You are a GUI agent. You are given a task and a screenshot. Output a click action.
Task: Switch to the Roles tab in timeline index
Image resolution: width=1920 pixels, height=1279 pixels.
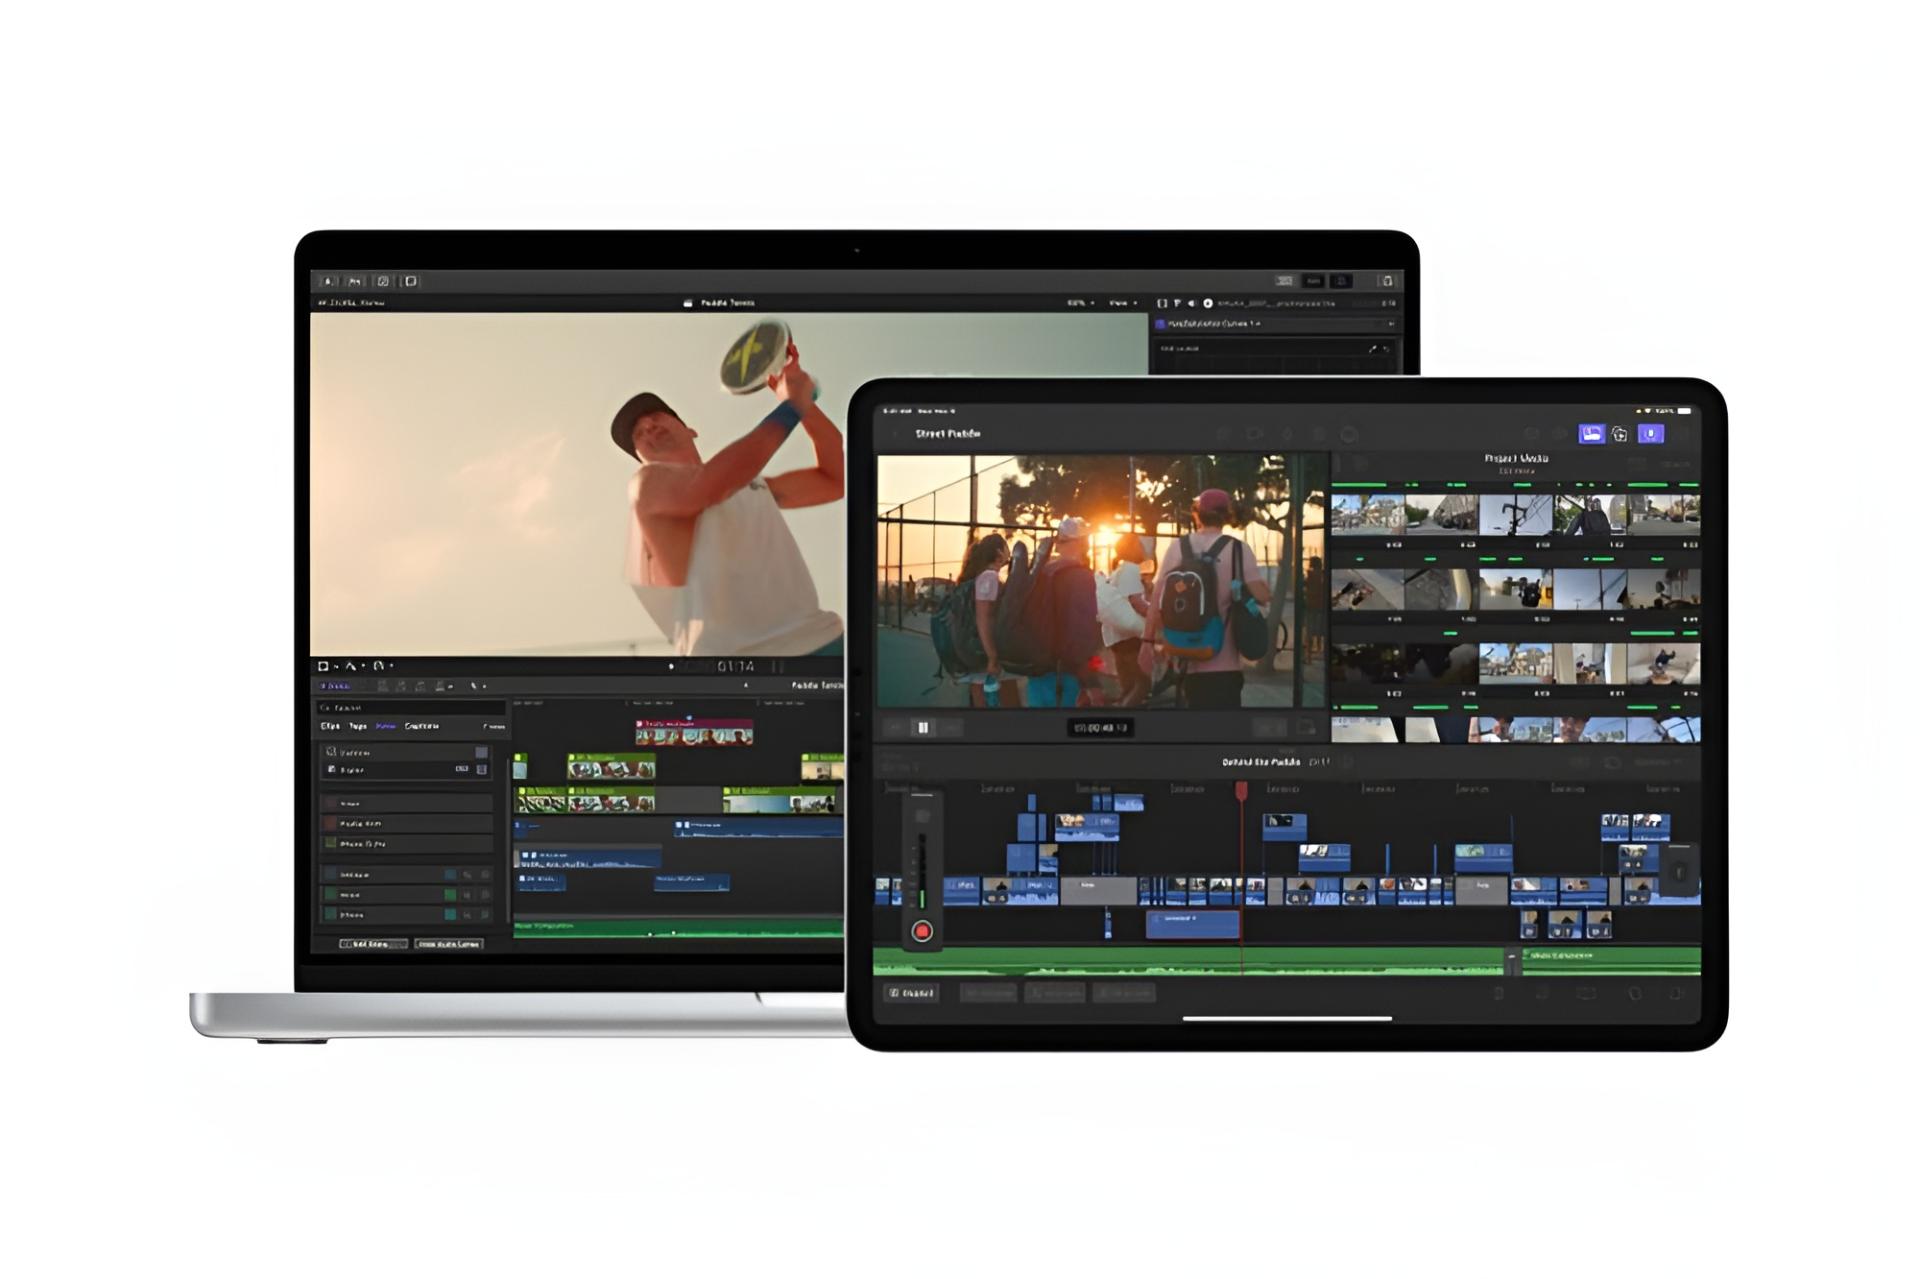(385, 726)
